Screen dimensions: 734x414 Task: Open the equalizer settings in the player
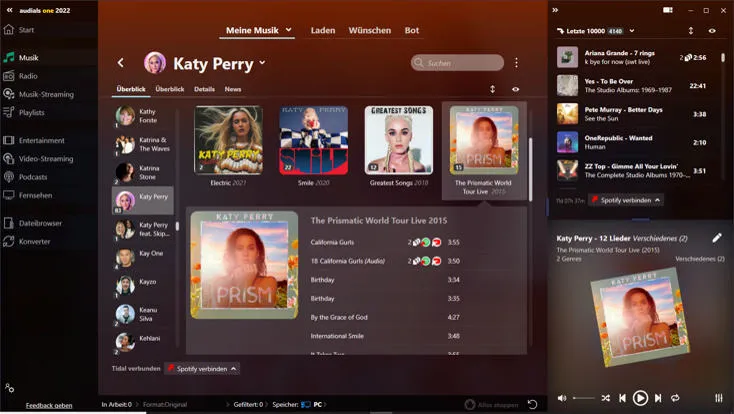tap(719, 398)
